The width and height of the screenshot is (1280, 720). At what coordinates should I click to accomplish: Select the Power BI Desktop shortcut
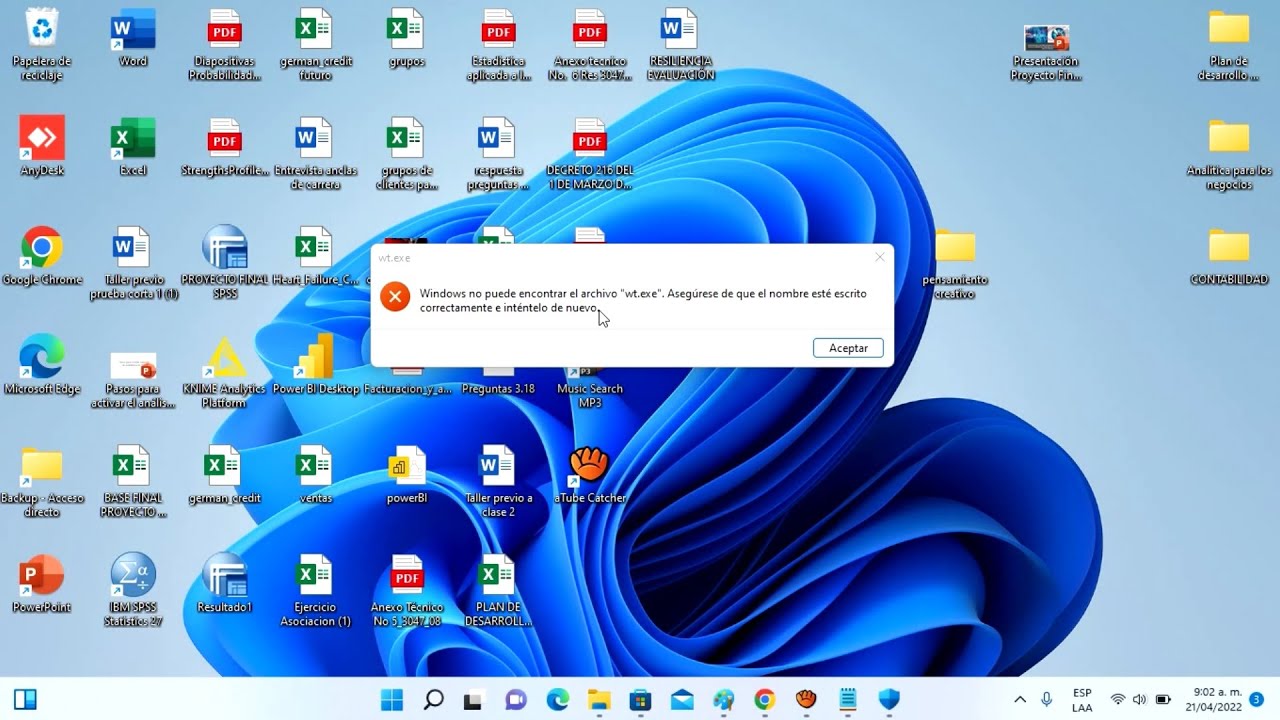click(x=315, y=365)
